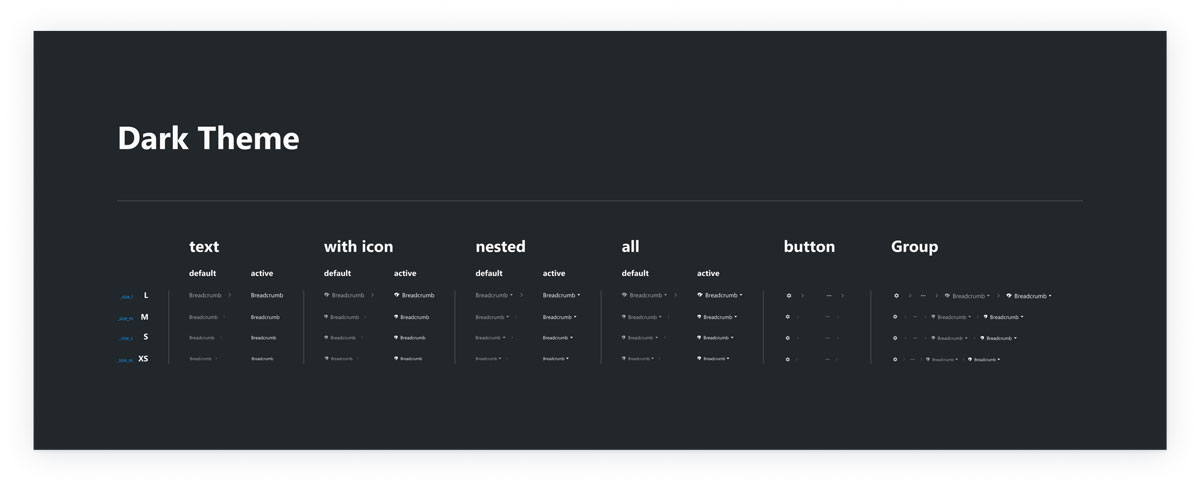Click the ellipsis icon in Group section, L row
The width and height of the screenshot is (1200, 486).
[x=922, y=296]
